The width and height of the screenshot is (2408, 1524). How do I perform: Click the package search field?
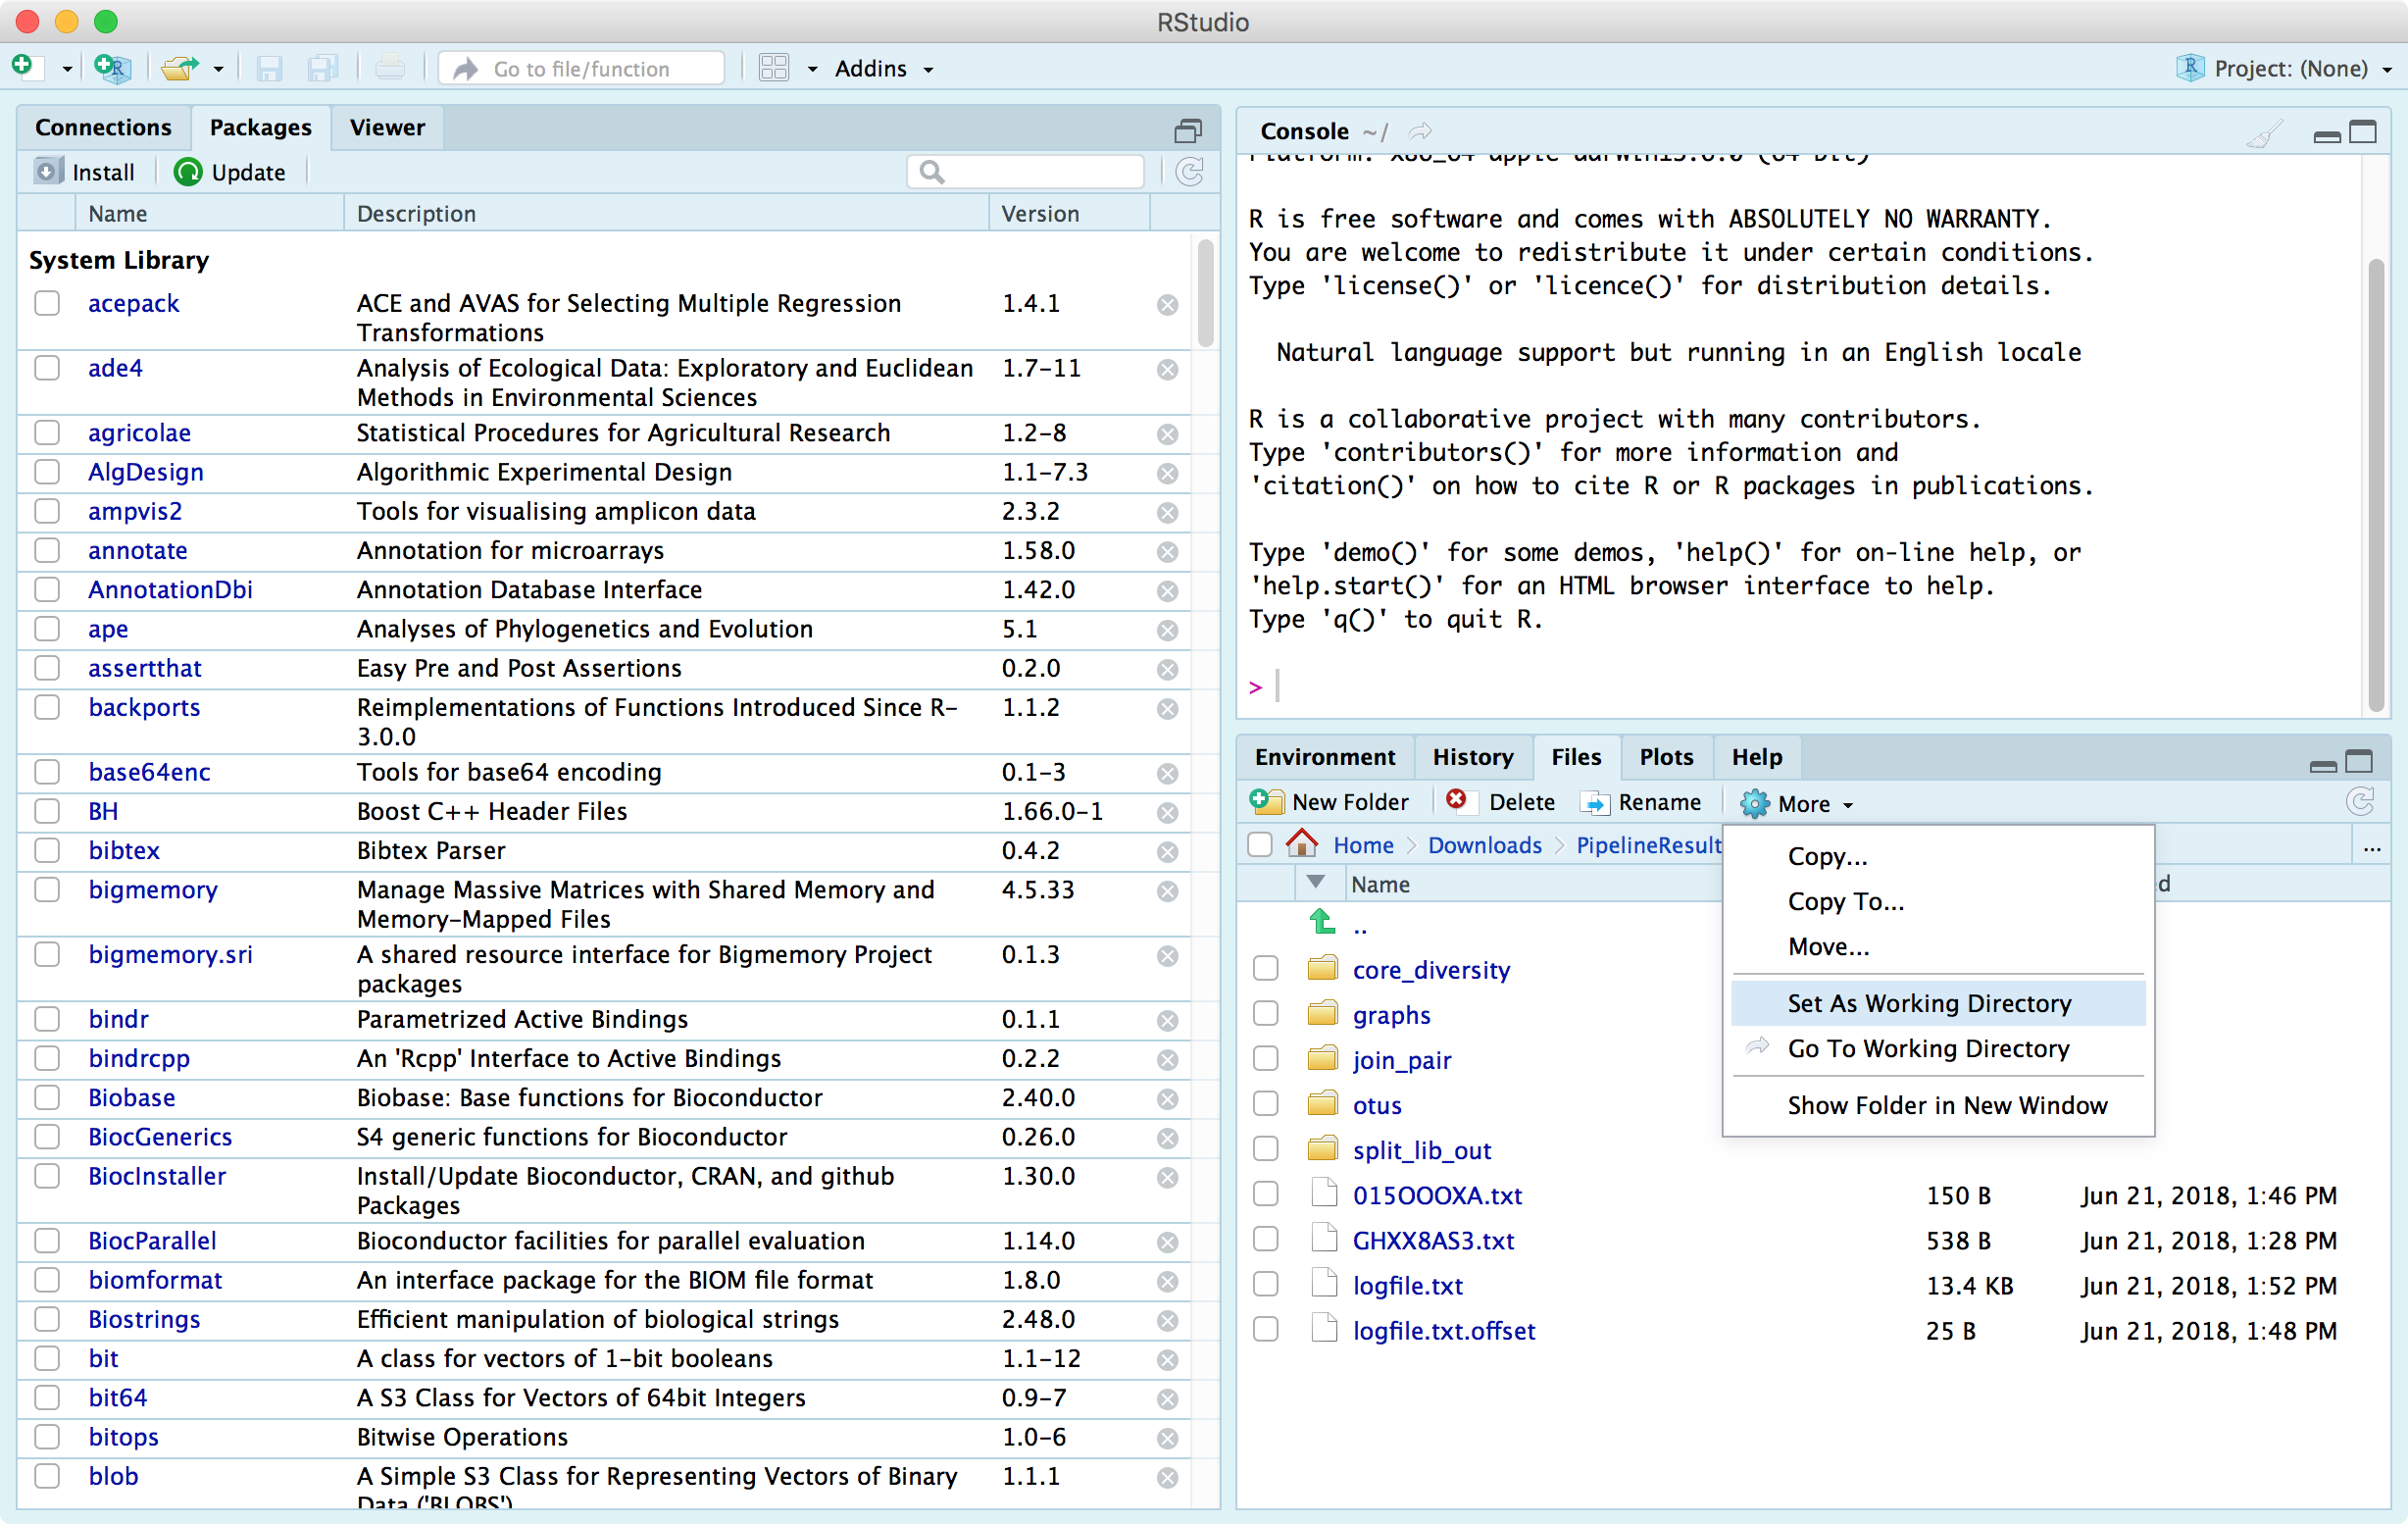pos(1025,172)
